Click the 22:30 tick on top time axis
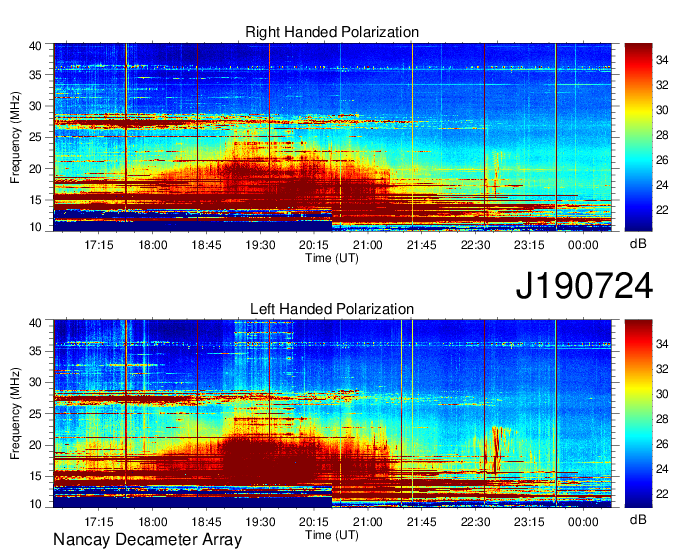Image resolution: width=680 pixels, height=552 pixels. (x=475, y=245)
